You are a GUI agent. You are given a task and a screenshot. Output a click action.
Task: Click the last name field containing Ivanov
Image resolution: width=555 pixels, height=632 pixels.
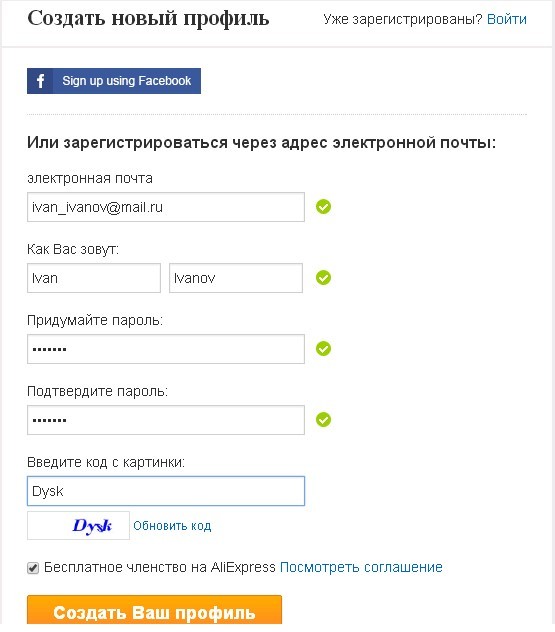tap(236, 278)
